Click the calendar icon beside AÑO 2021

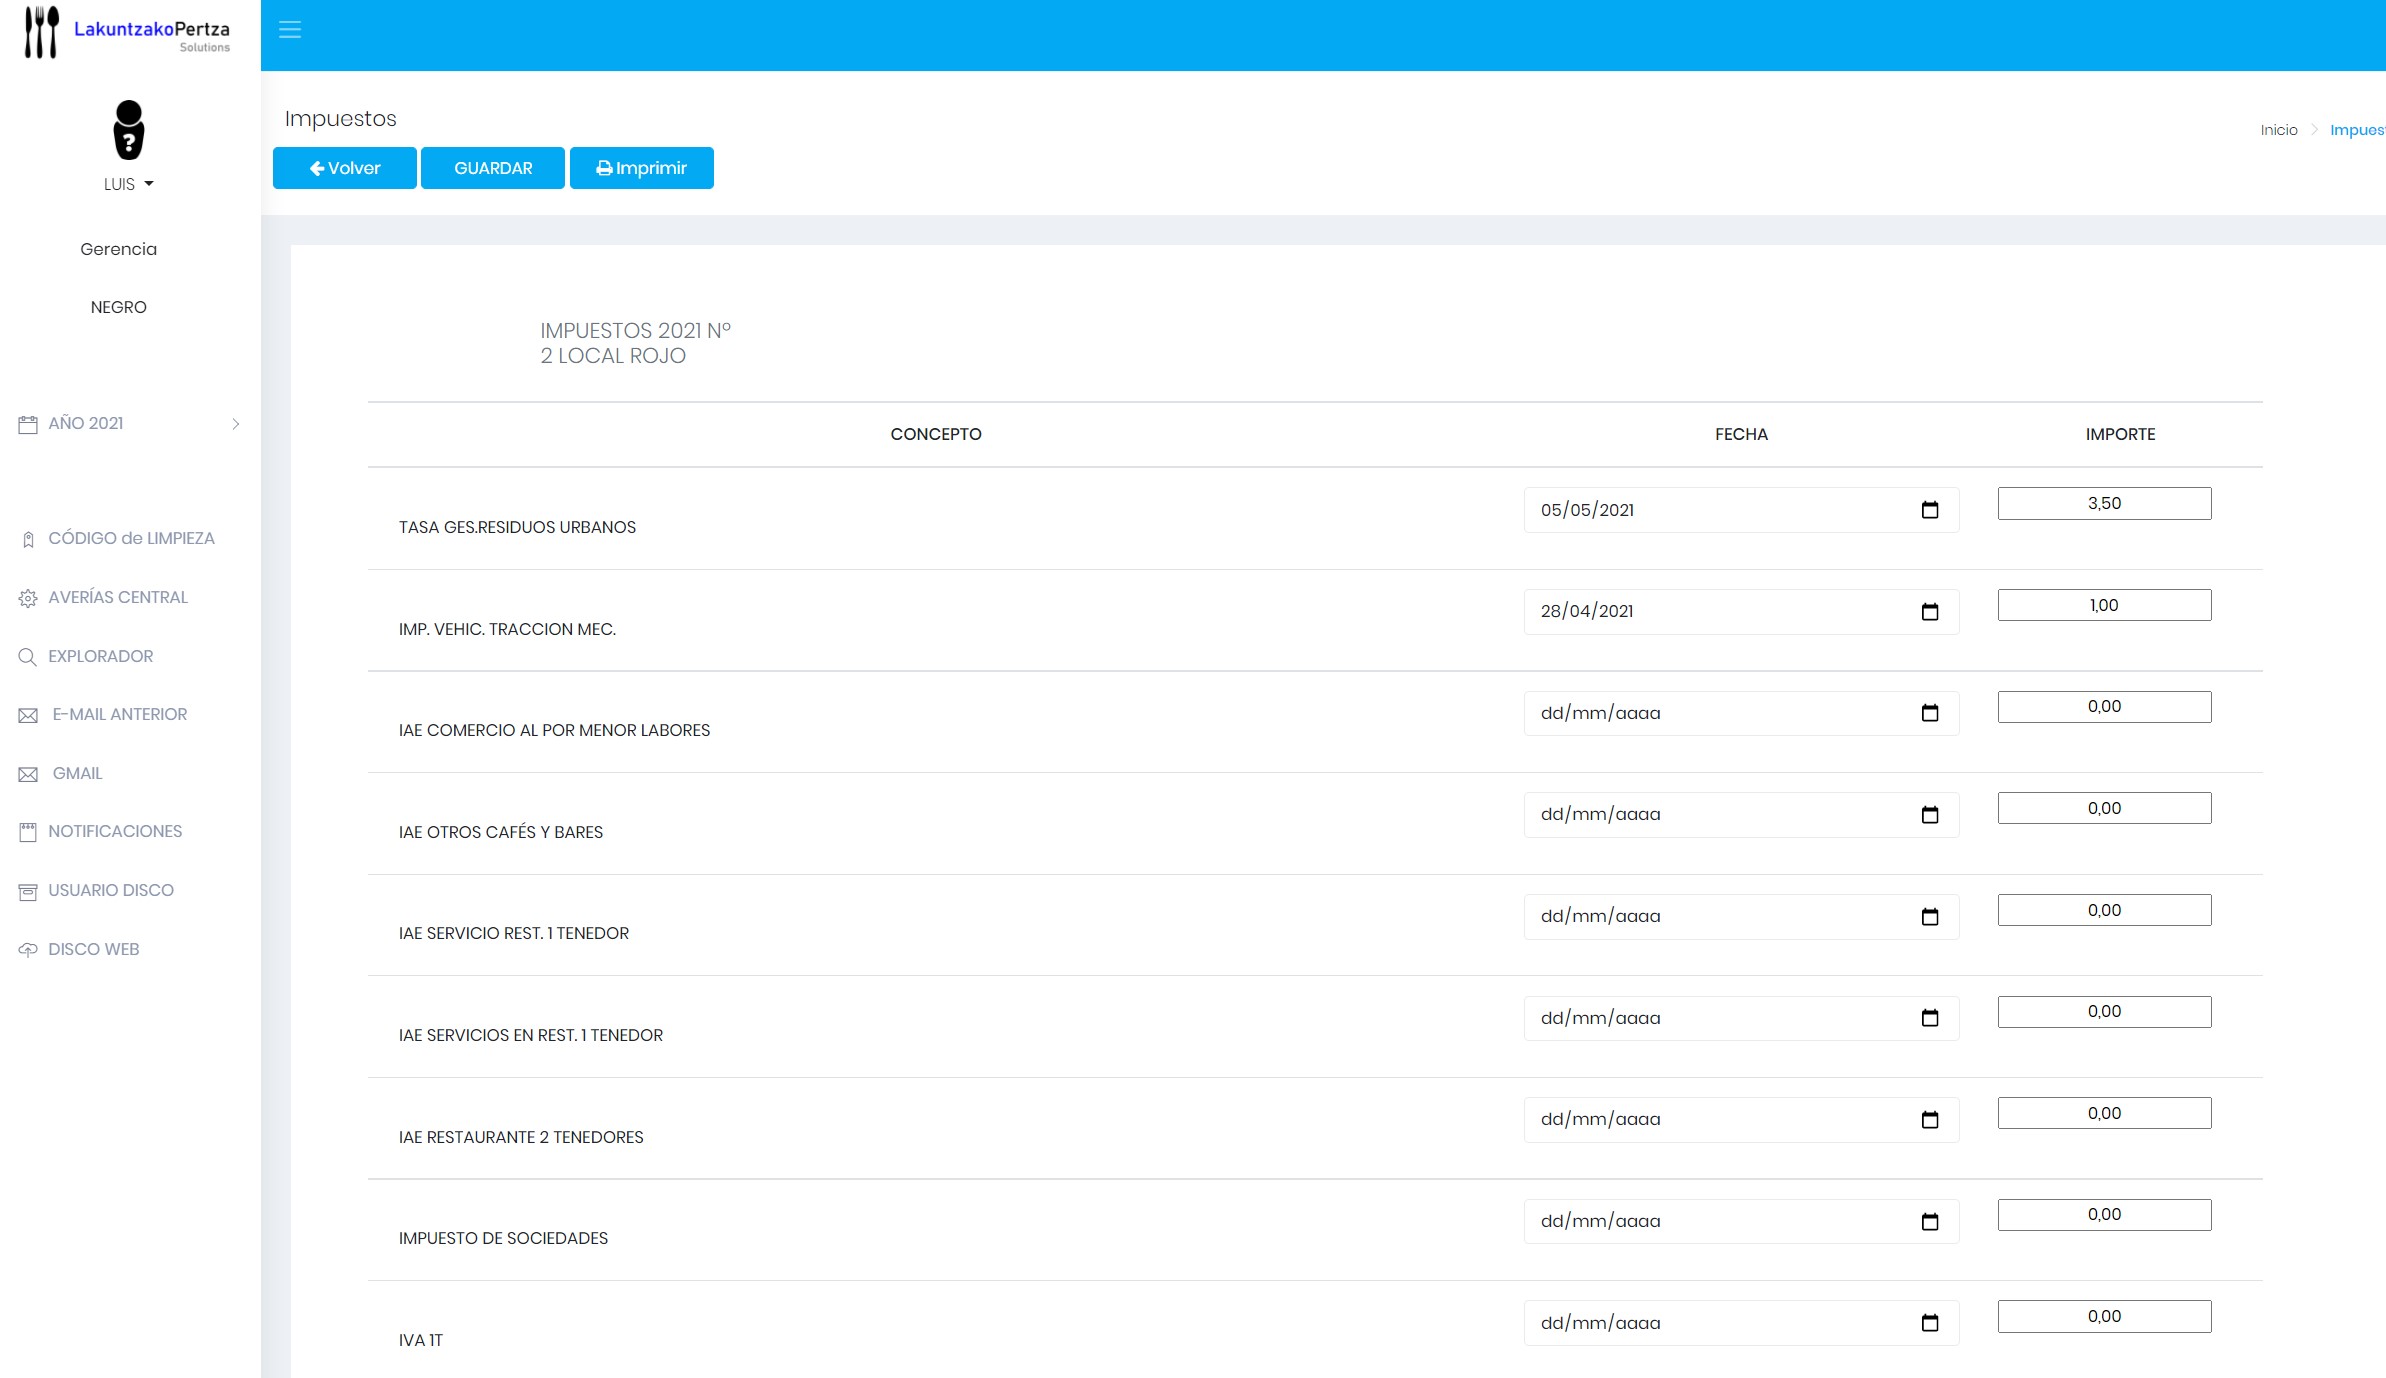(x=28, y=424)
